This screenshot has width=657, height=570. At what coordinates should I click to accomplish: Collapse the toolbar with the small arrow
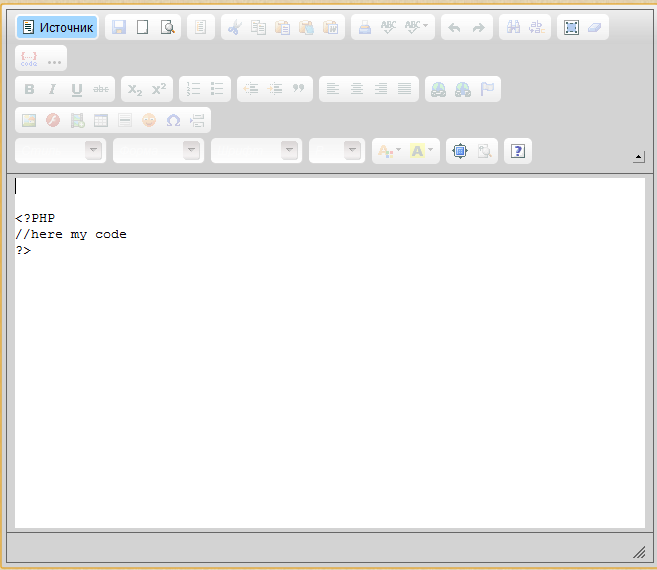pos(639,157)
